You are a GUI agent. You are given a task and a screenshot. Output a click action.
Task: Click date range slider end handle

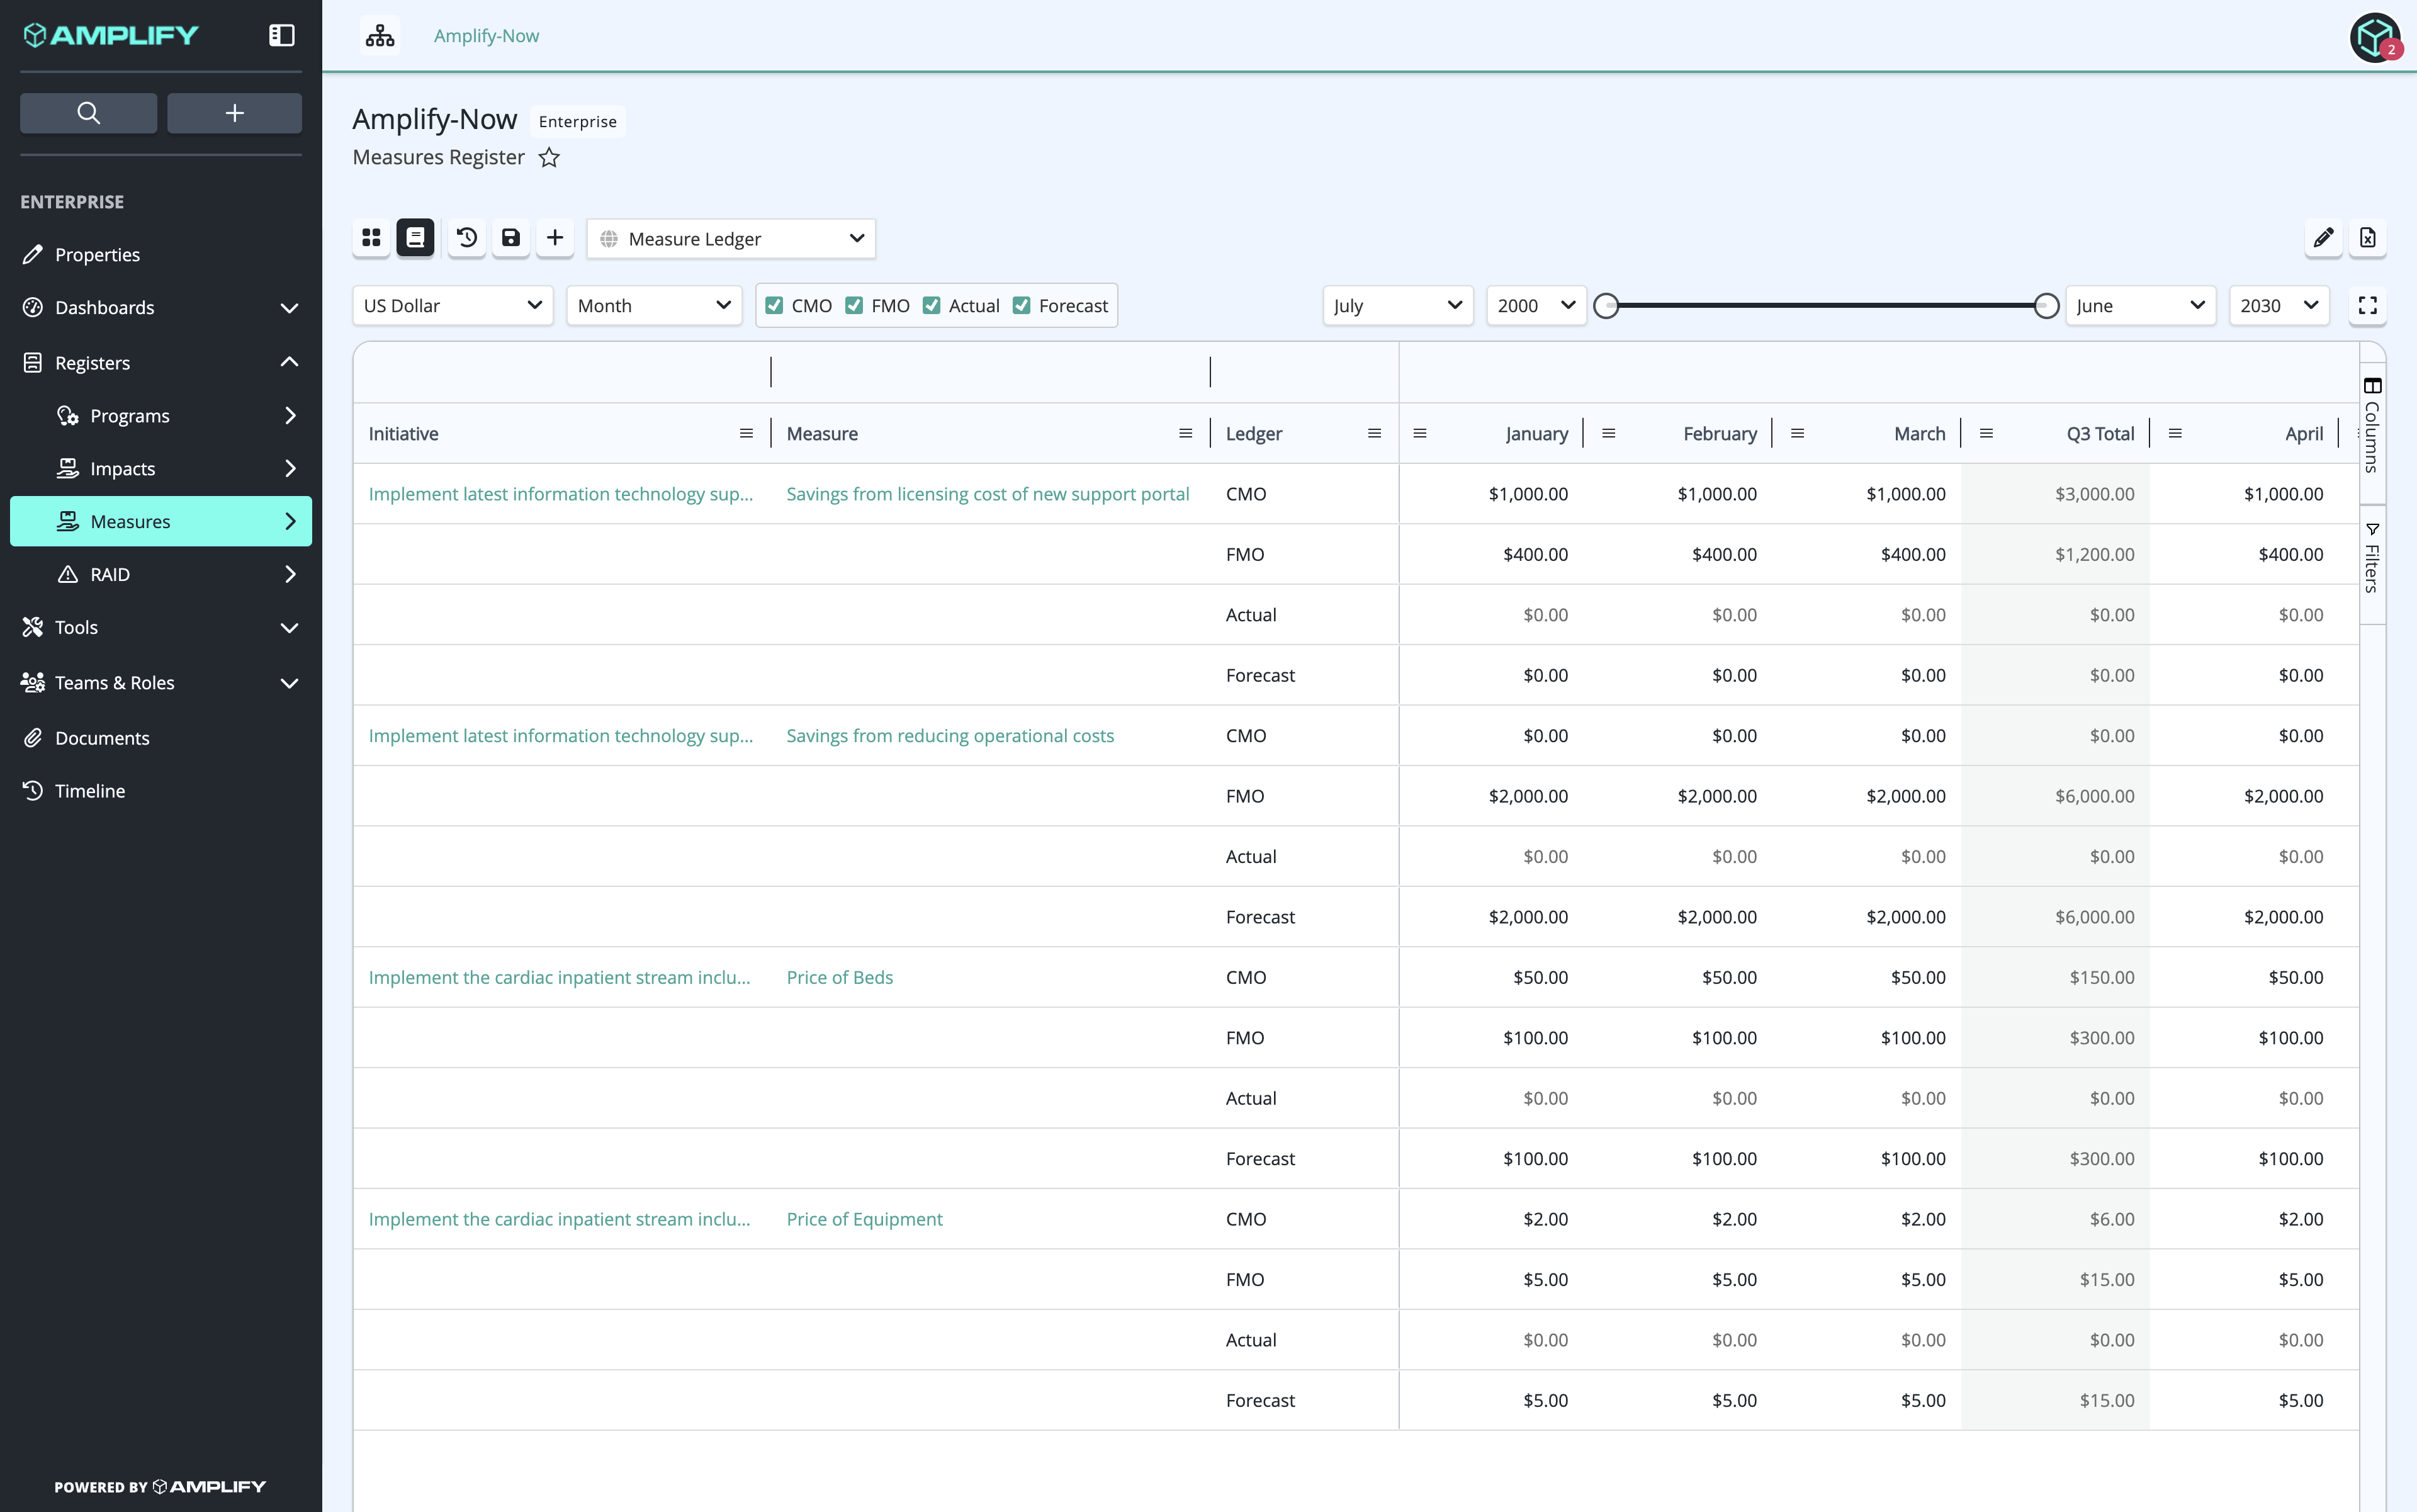click(2046, 306)
